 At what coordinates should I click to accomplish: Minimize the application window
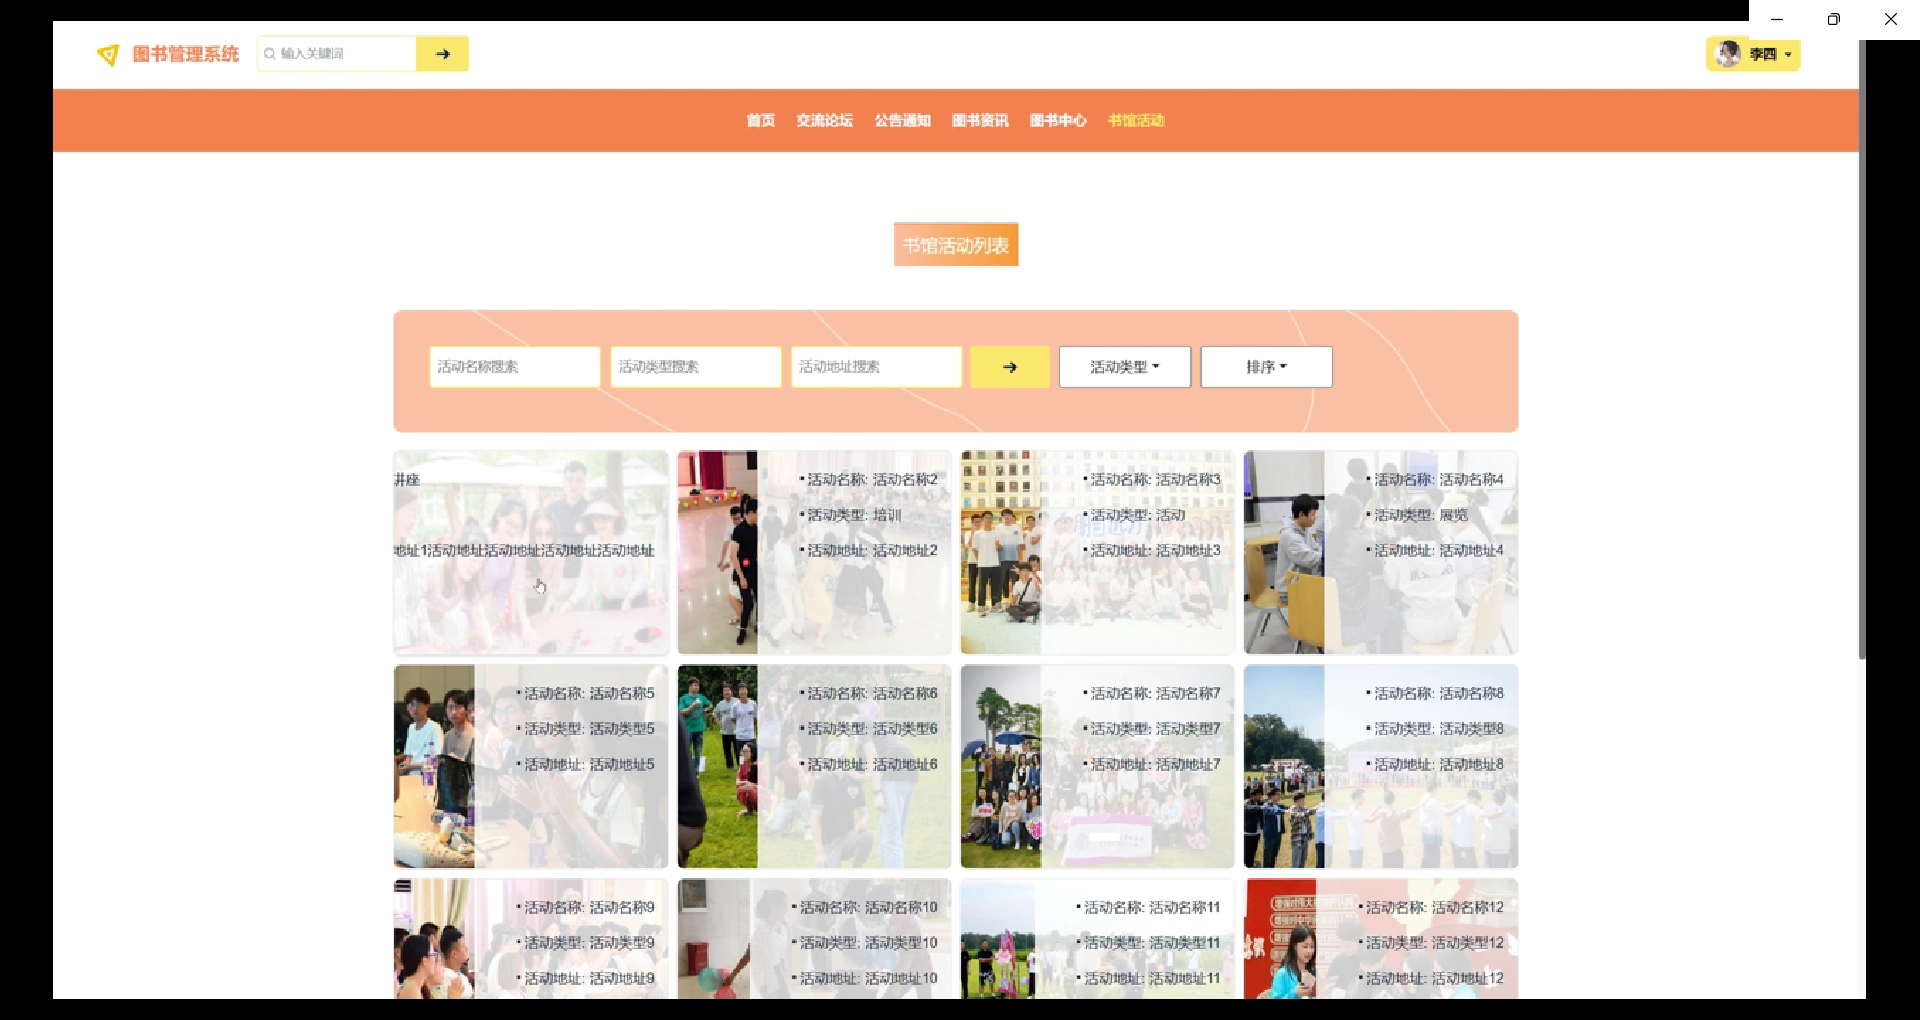(x=1777, y=19)
